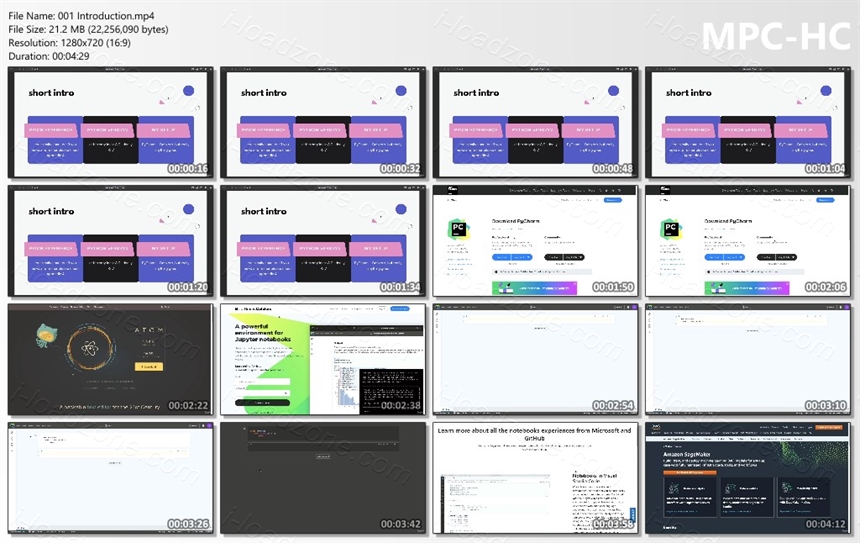
Task: Open the thumbnail stamped 00:00:16
Action: coord(110,122)
